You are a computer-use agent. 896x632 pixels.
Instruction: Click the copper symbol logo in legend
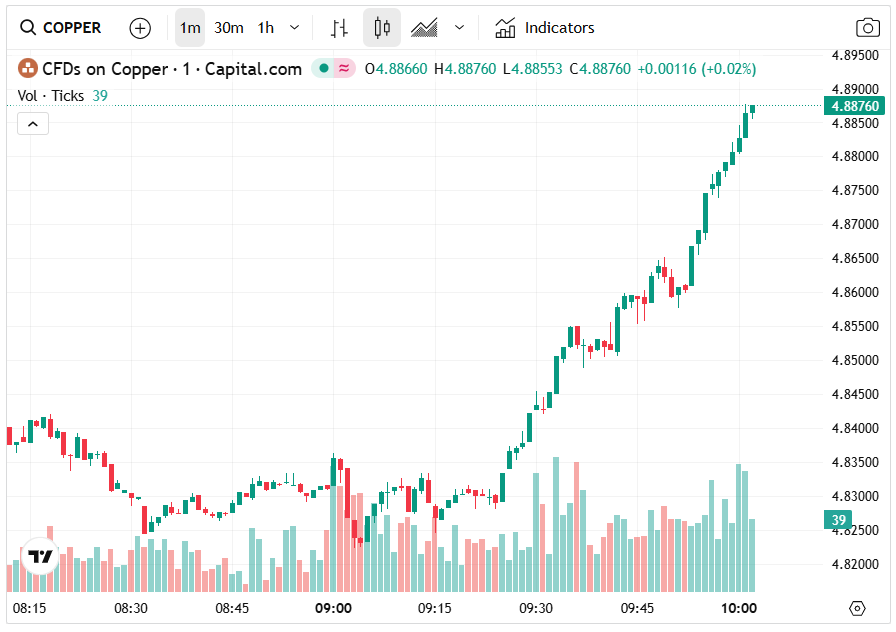tap(27, 69)
